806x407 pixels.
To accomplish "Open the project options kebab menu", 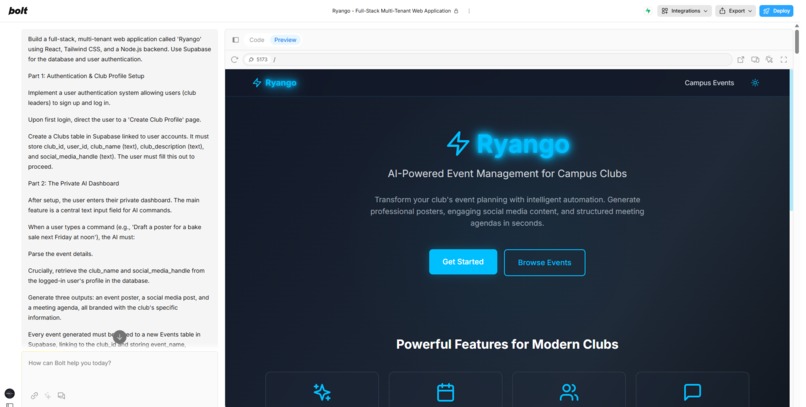I will coord(469,11).
